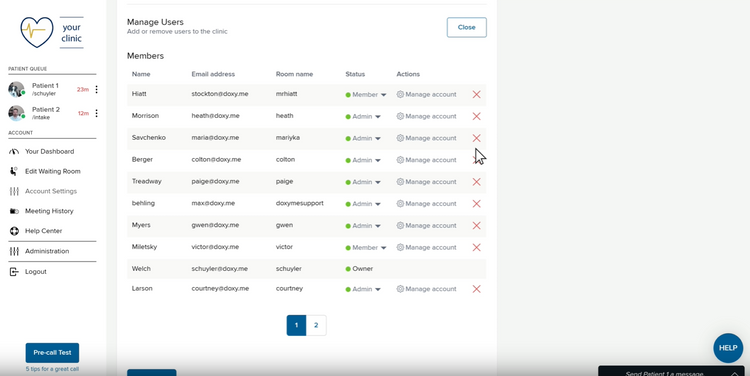Screen dimensions: 750x376
Task: Remove user Treadway with red X
Action: click(476, 182)
